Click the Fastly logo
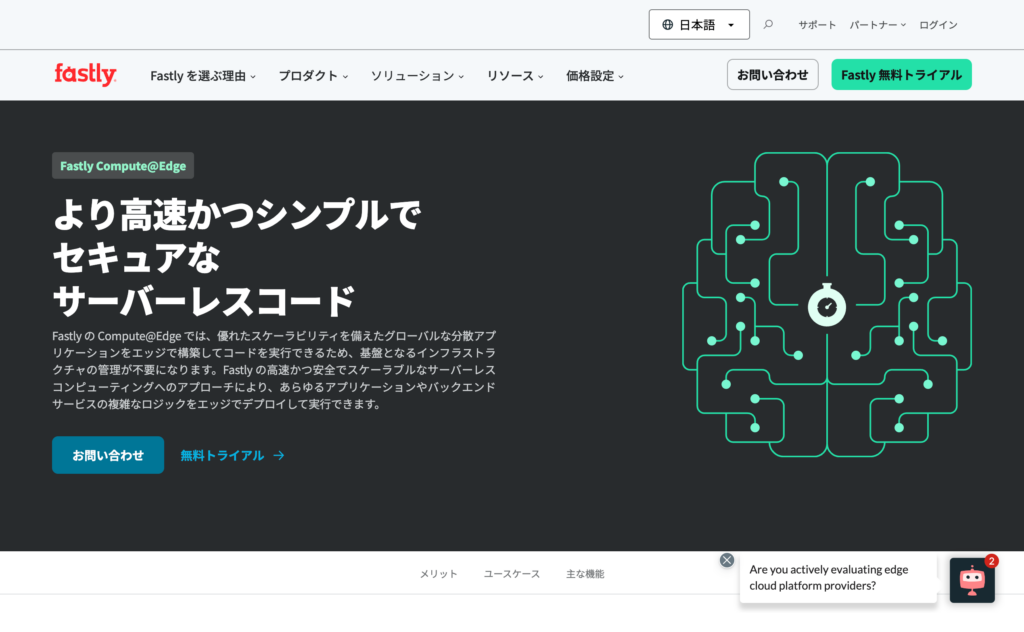This screenshot has height=632, width=1024. (85, 74)
